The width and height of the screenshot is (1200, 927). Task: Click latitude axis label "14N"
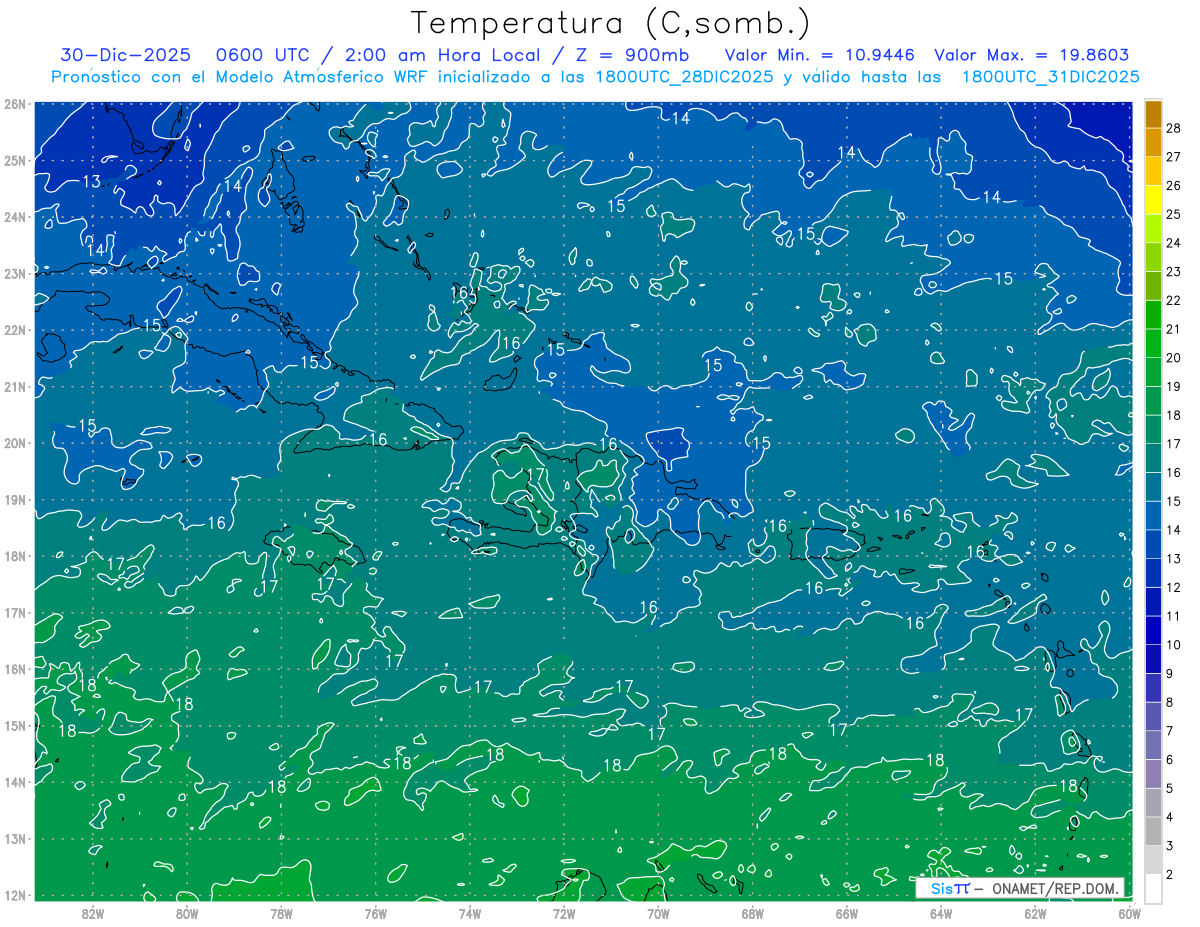pyautogui.click(x=15, y=782)
